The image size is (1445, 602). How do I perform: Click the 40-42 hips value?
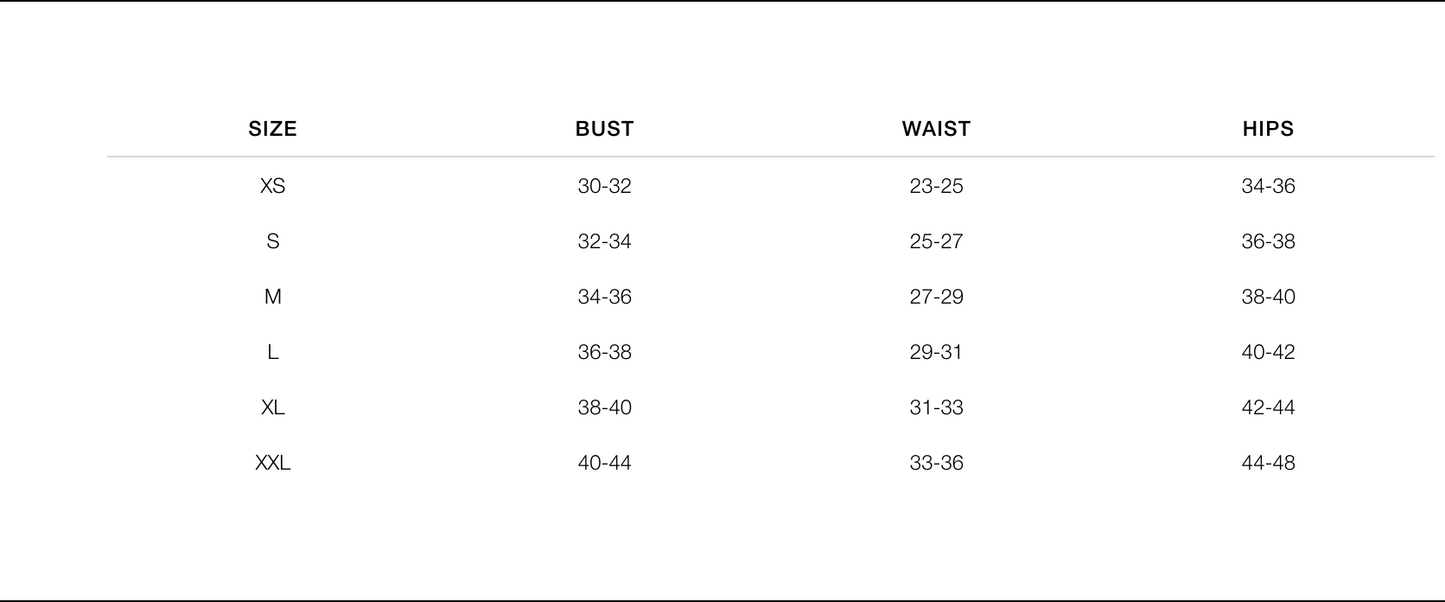tap(1268, 352)
